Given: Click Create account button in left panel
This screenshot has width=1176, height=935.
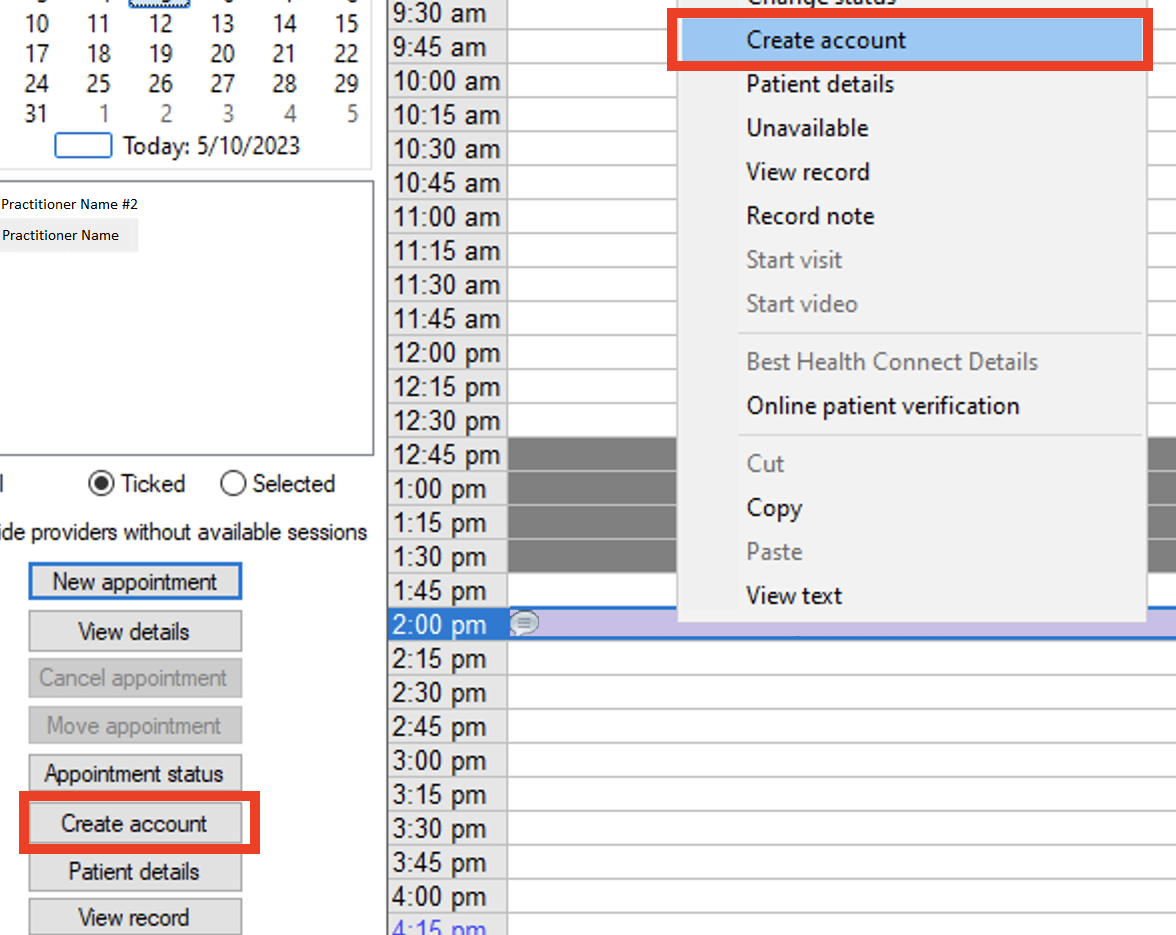Looking at the screenshot, I should coord(135,824).
